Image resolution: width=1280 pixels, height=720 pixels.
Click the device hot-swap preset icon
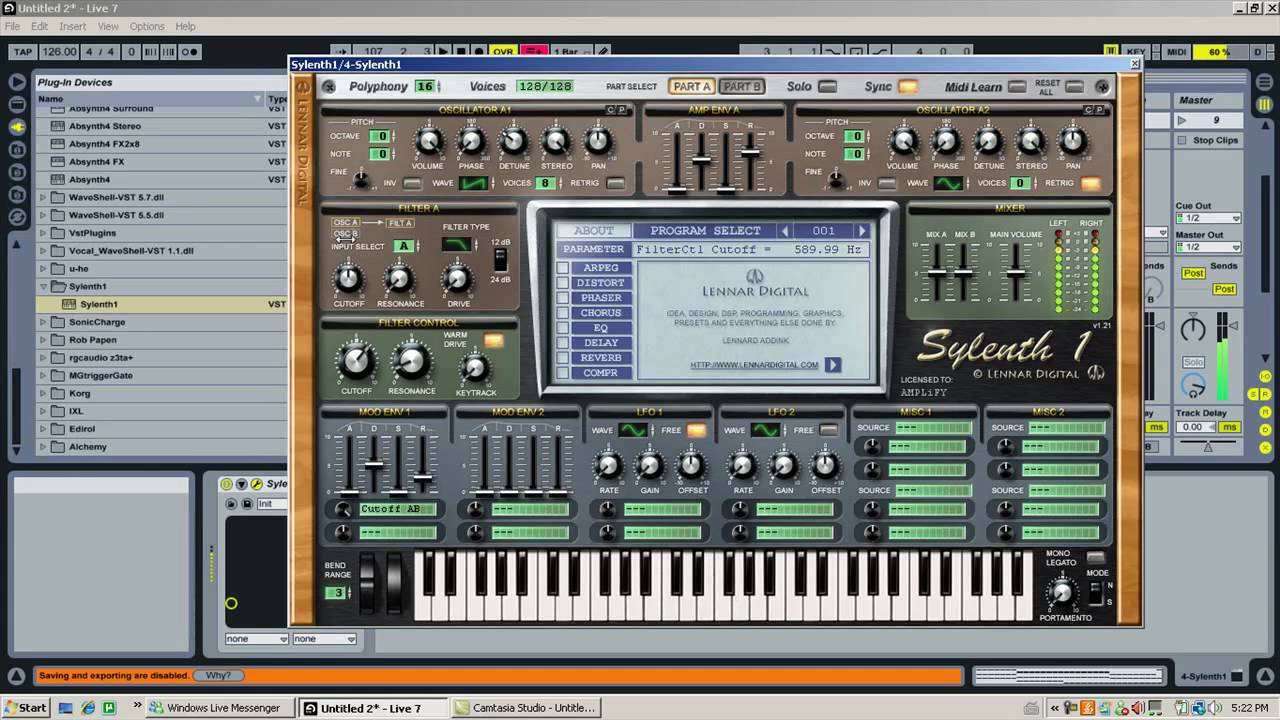[x=231, y=504]
